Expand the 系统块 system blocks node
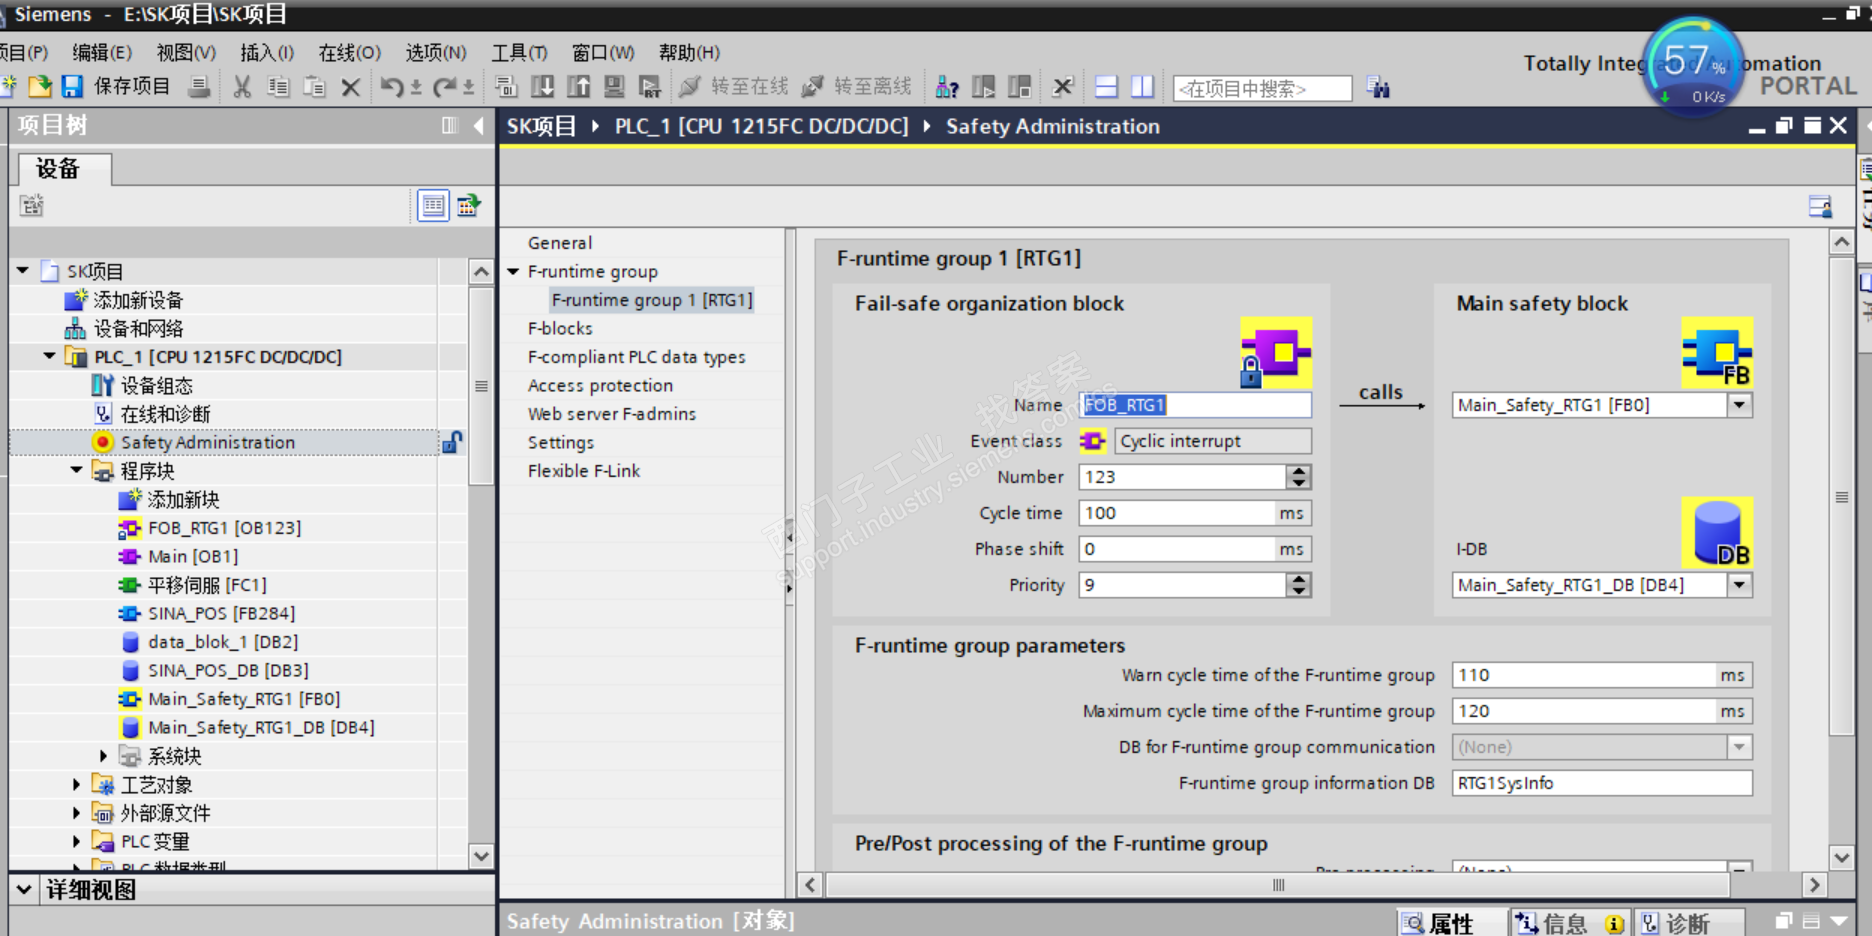 click(104, 756)
